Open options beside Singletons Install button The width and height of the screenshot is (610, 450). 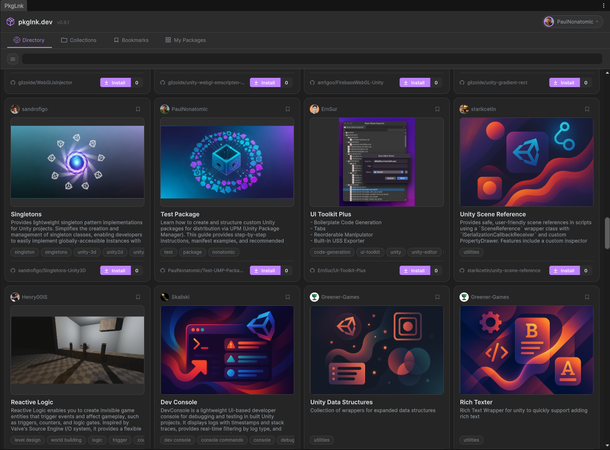(137, 270)
